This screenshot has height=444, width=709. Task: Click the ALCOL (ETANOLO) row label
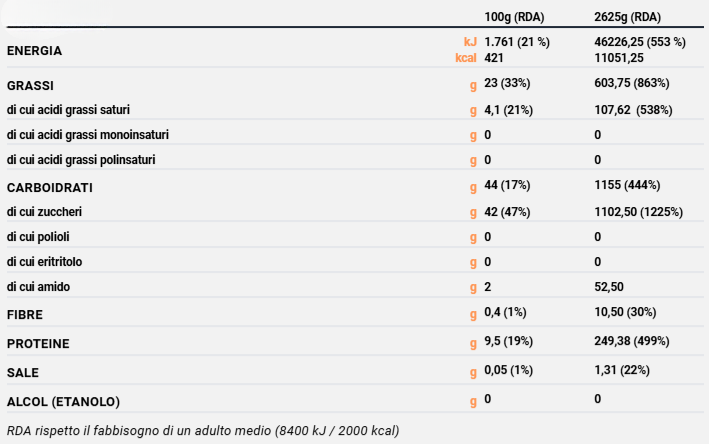[x=63, y=401]
